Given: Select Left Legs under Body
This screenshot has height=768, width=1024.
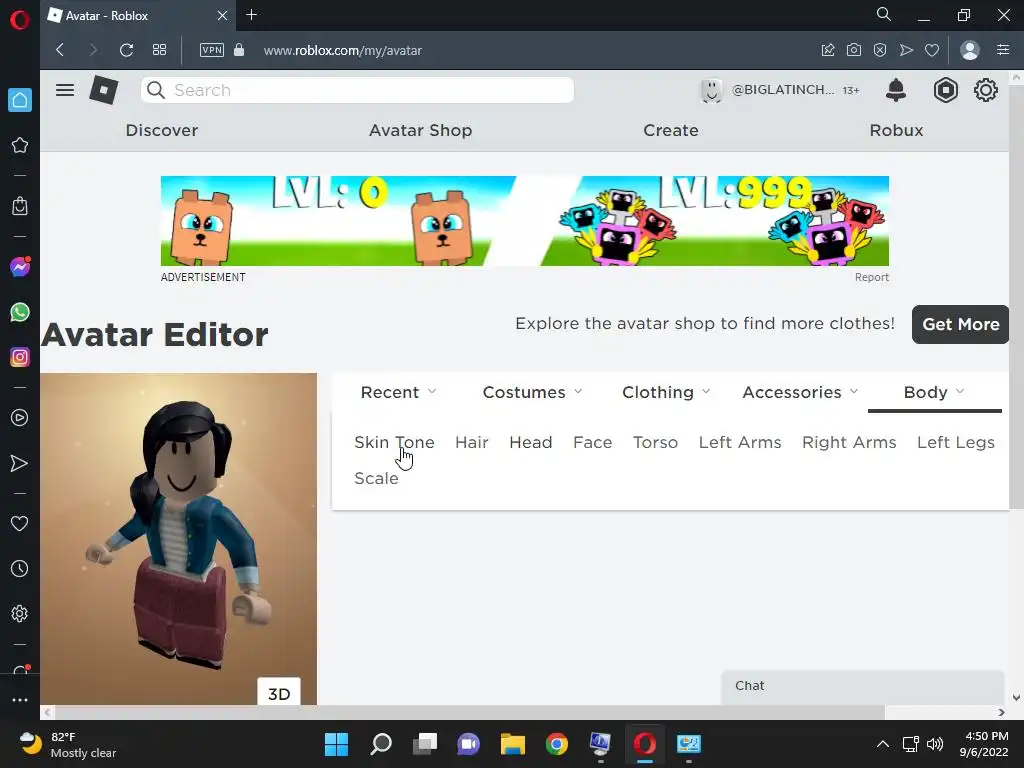Looking at the screenshot, I should (955, 442).
